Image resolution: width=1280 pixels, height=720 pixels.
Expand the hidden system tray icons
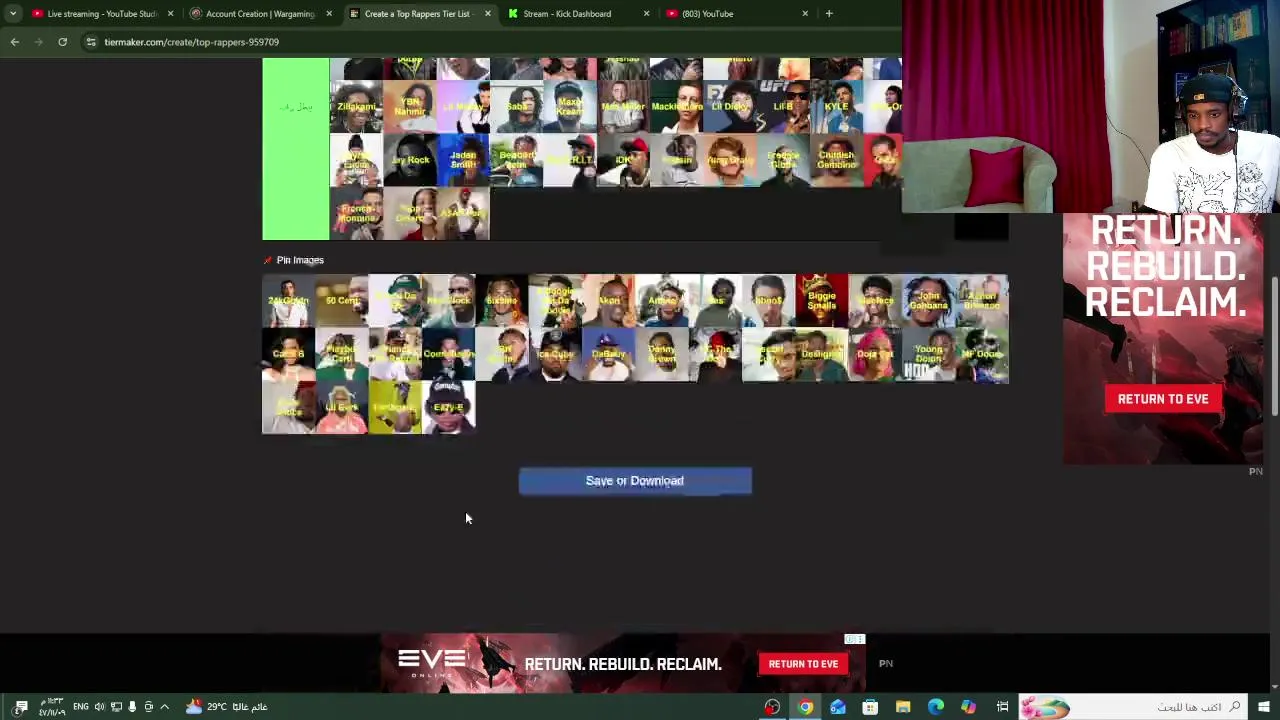click(x=164, y=707)
